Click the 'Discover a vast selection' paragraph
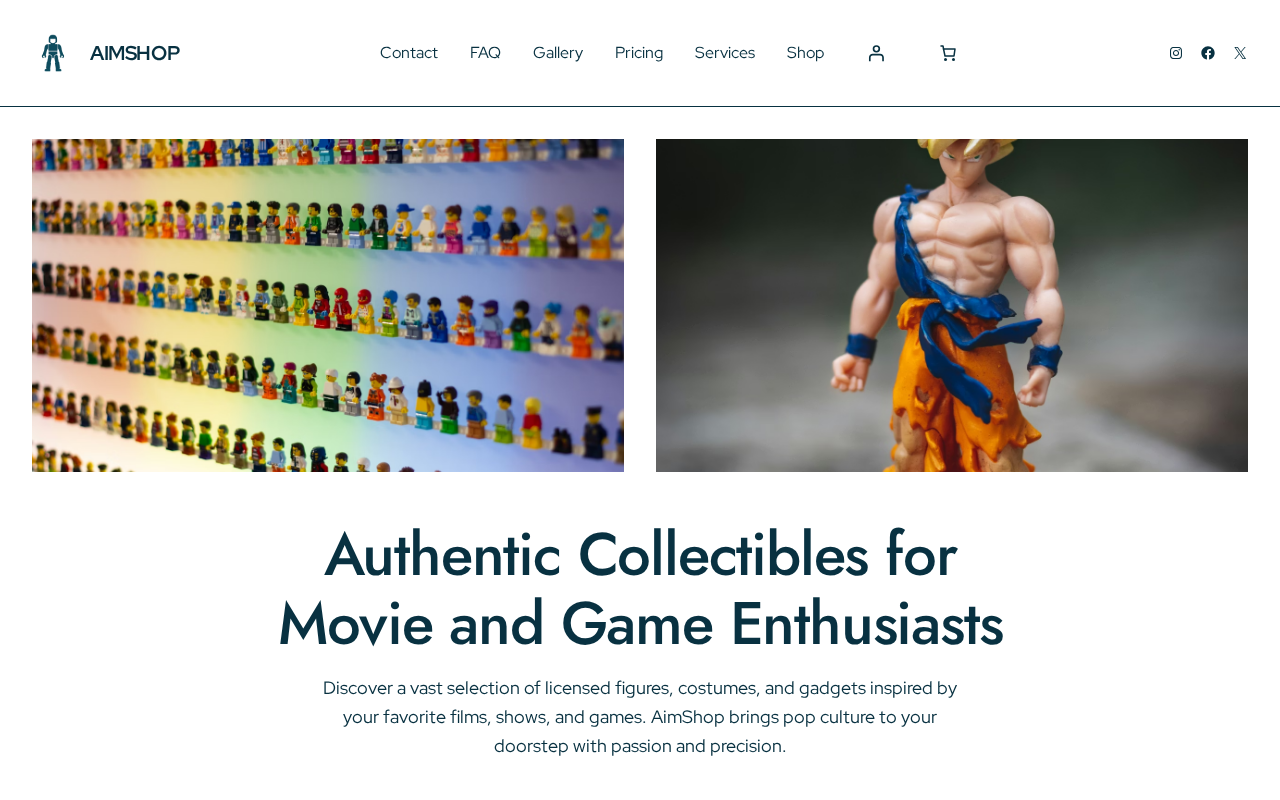 coord(640,717)
